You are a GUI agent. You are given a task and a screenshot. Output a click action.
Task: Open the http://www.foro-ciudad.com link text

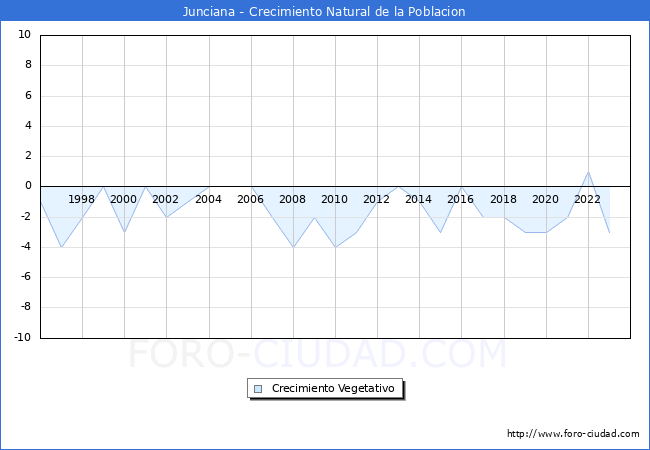tap(573, 434)
